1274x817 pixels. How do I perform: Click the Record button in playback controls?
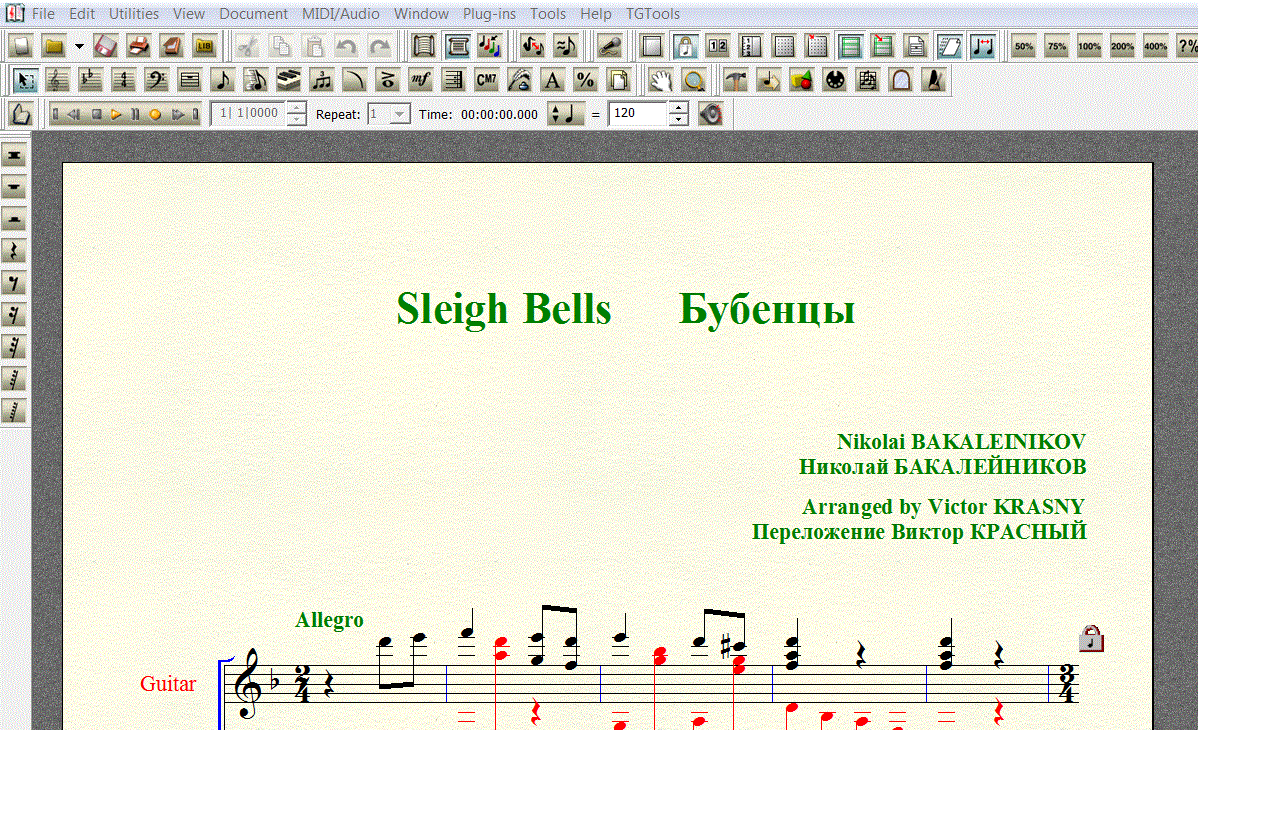pos(155,114)
